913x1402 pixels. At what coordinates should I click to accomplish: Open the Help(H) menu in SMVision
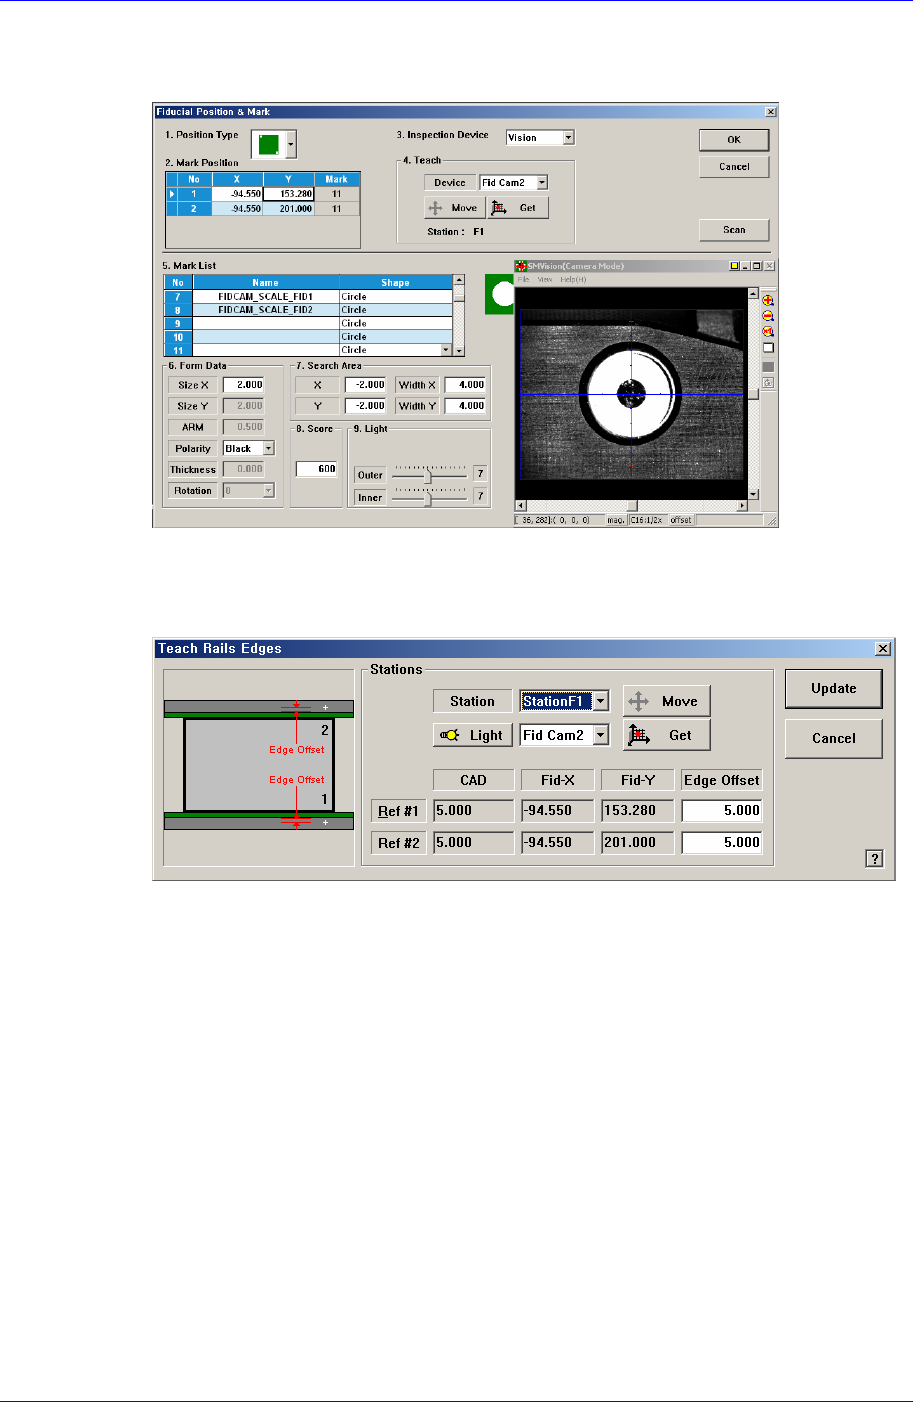pos(573,279)
